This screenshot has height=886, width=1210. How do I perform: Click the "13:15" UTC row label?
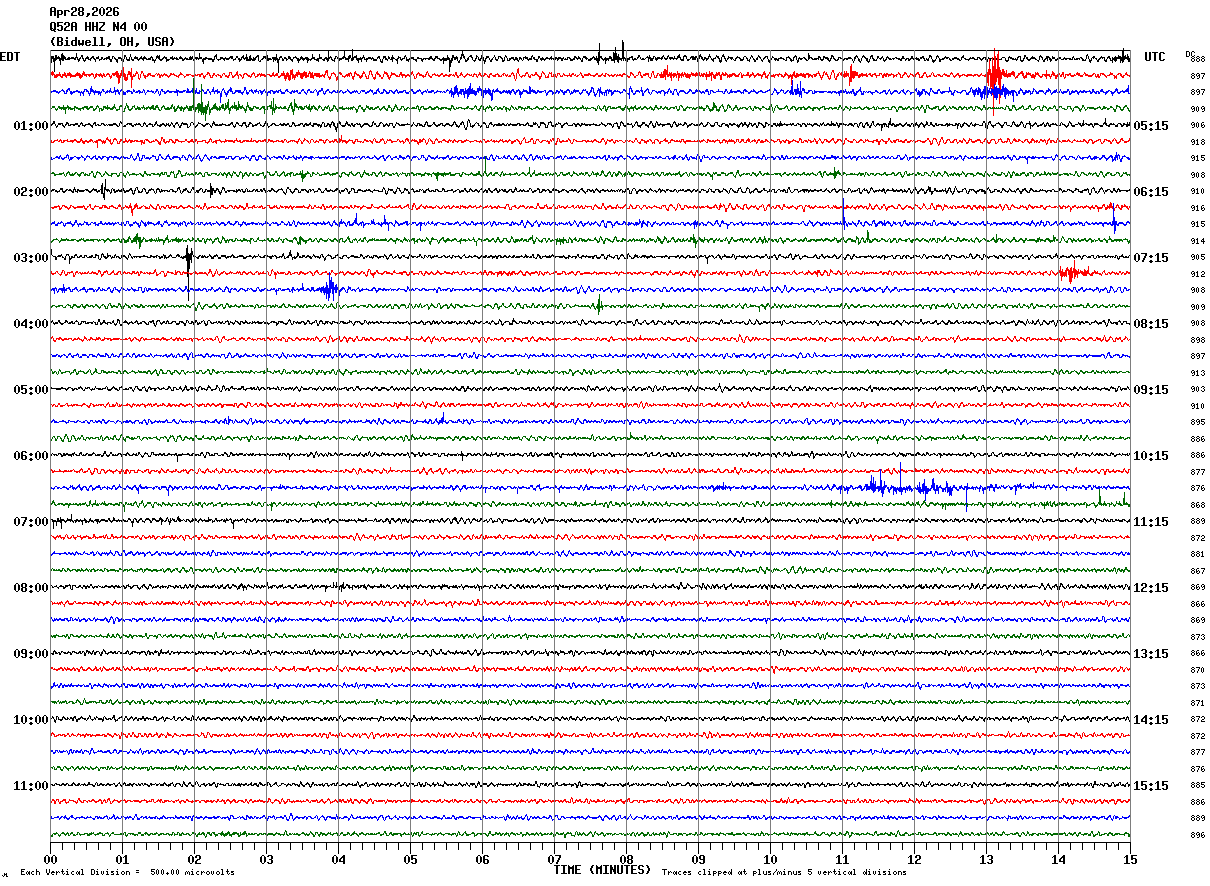tap(1151, 654)
